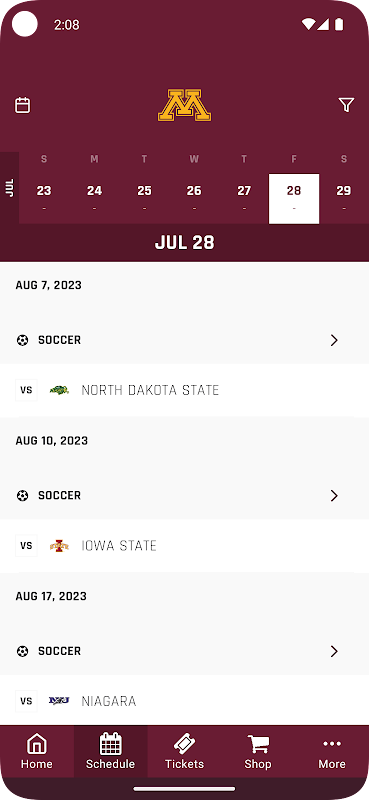Viewport: 369px width, 800px height.
Task: Select the Schedule tab
Action: [x=110, y=751]
